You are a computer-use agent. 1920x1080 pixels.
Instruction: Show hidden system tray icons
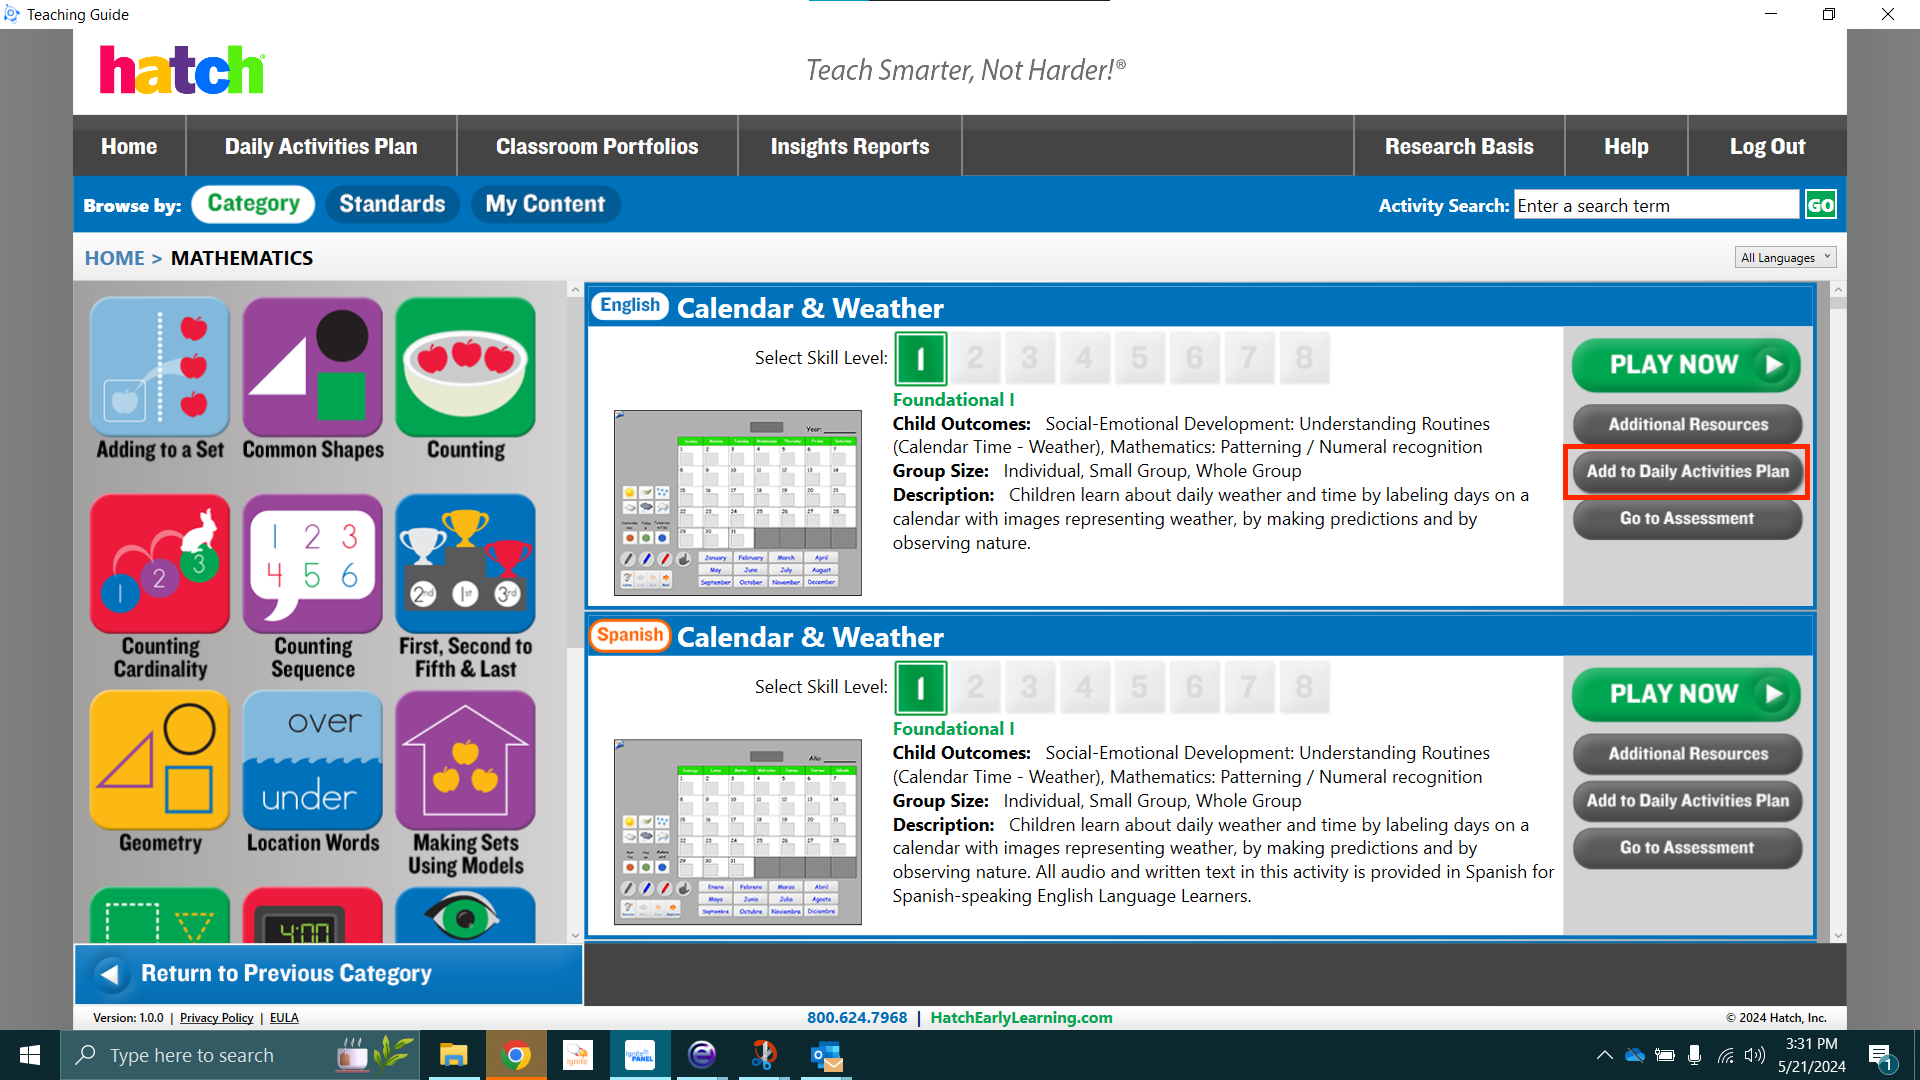tap(1605, 1055)
